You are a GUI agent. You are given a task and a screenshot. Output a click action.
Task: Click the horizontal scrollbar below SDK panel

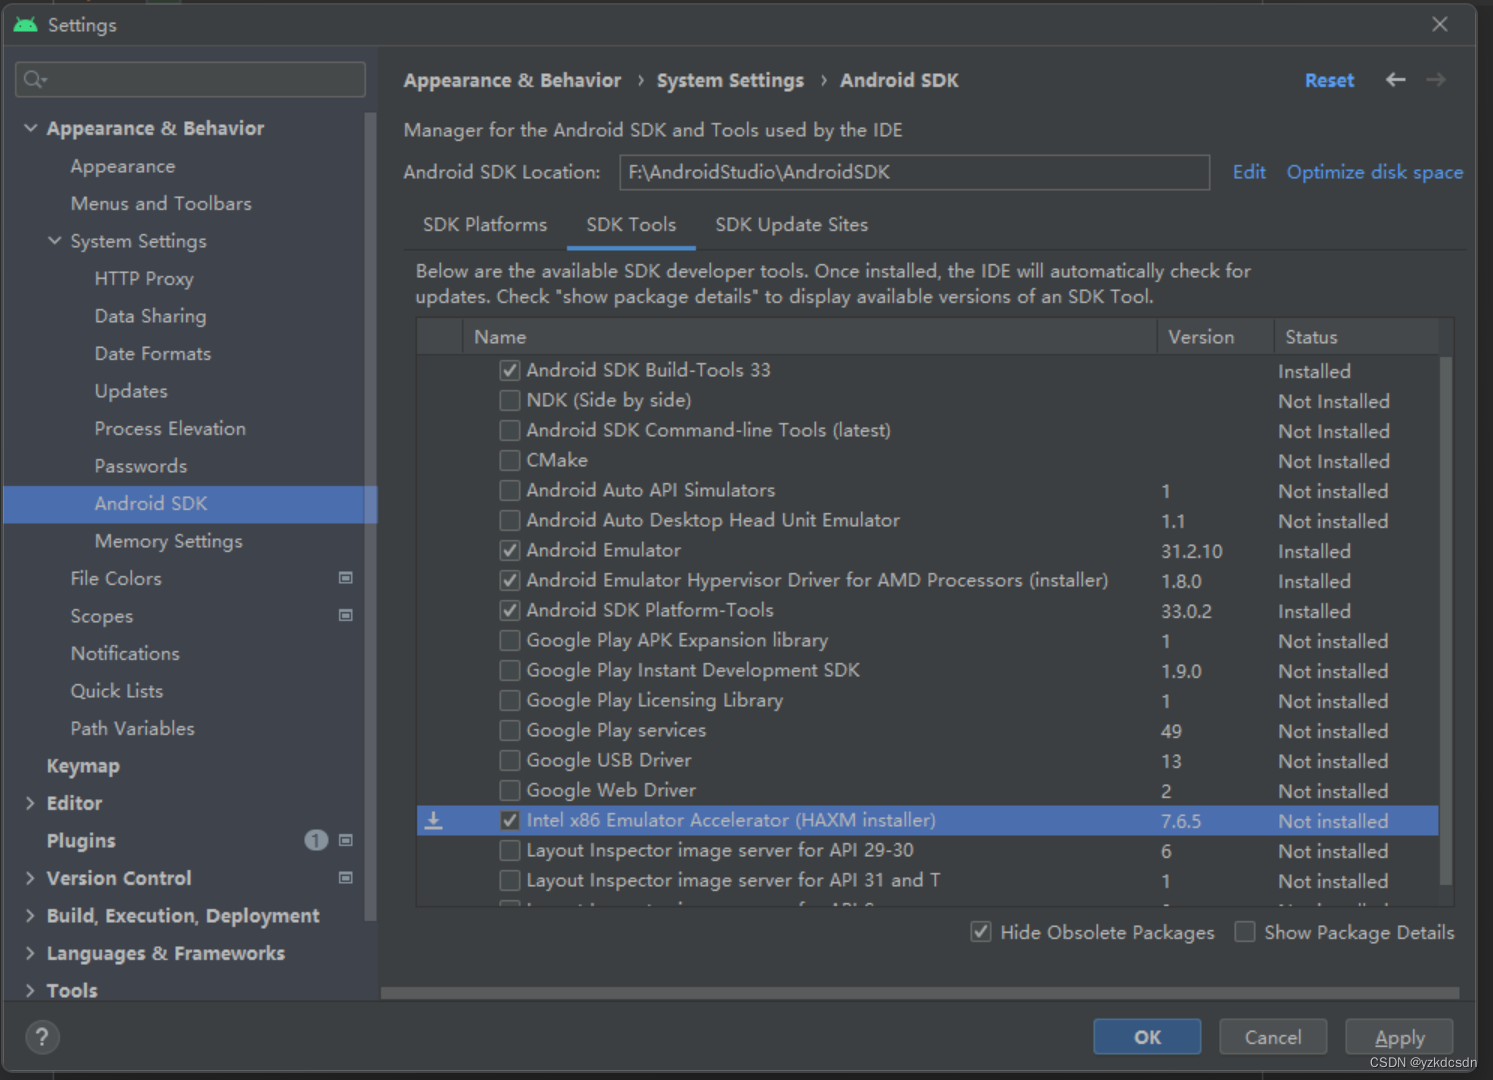click(x=920, y=993)
